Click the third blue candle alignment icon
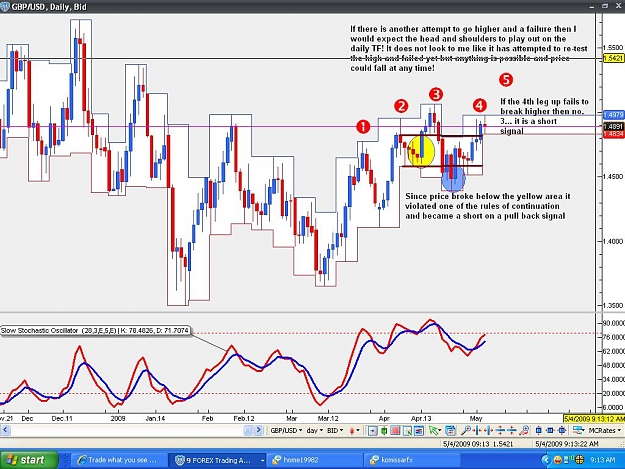The width and height of the screenshot is (625, 469). click(x=562, y=431)
